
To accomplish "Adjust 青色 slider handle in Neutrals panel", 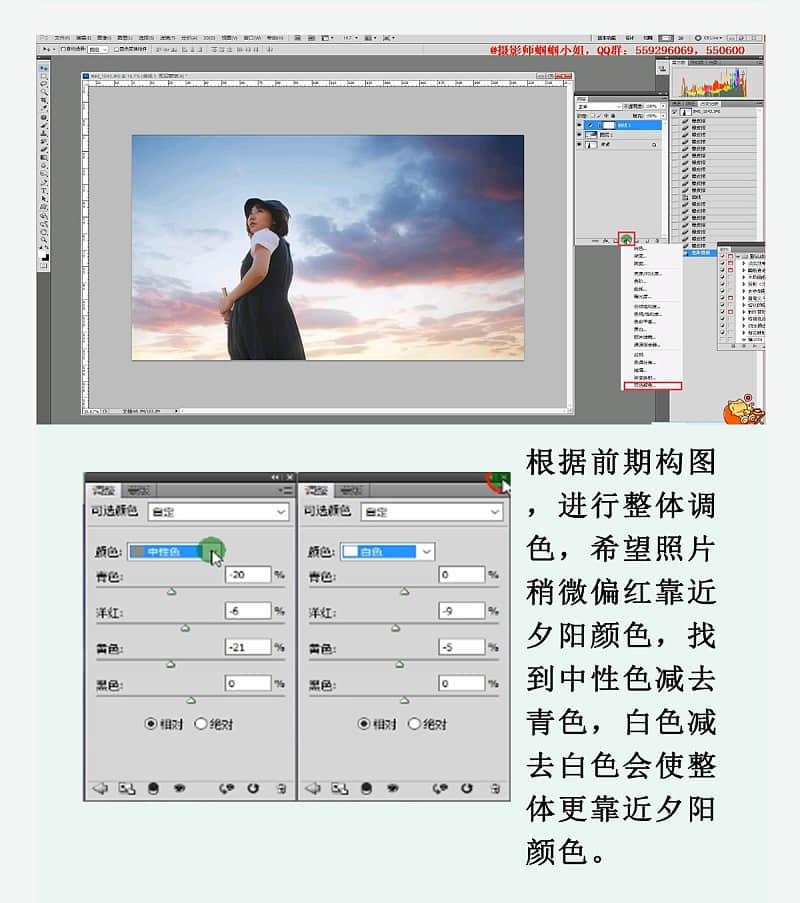I will (x=172, y=591).
